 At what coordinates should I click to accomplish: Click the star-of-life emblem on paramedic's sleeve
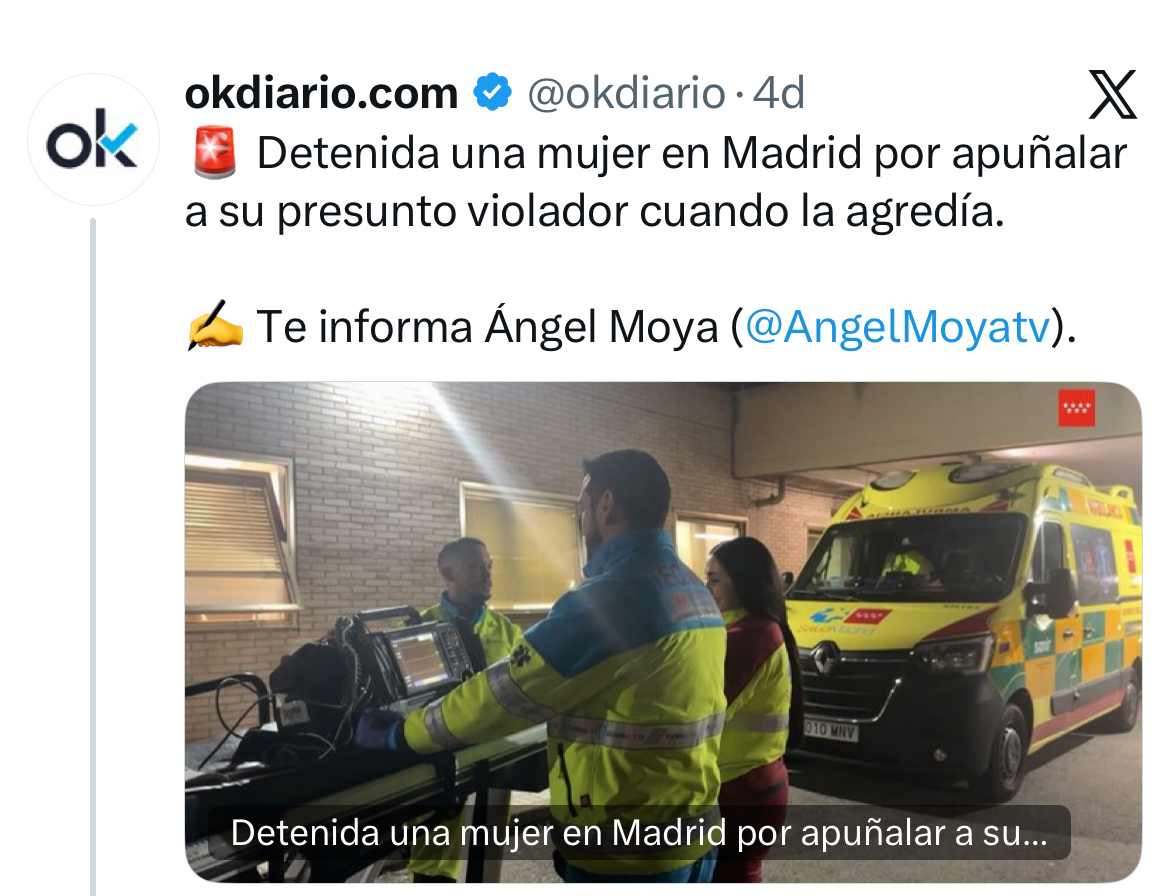522,655
